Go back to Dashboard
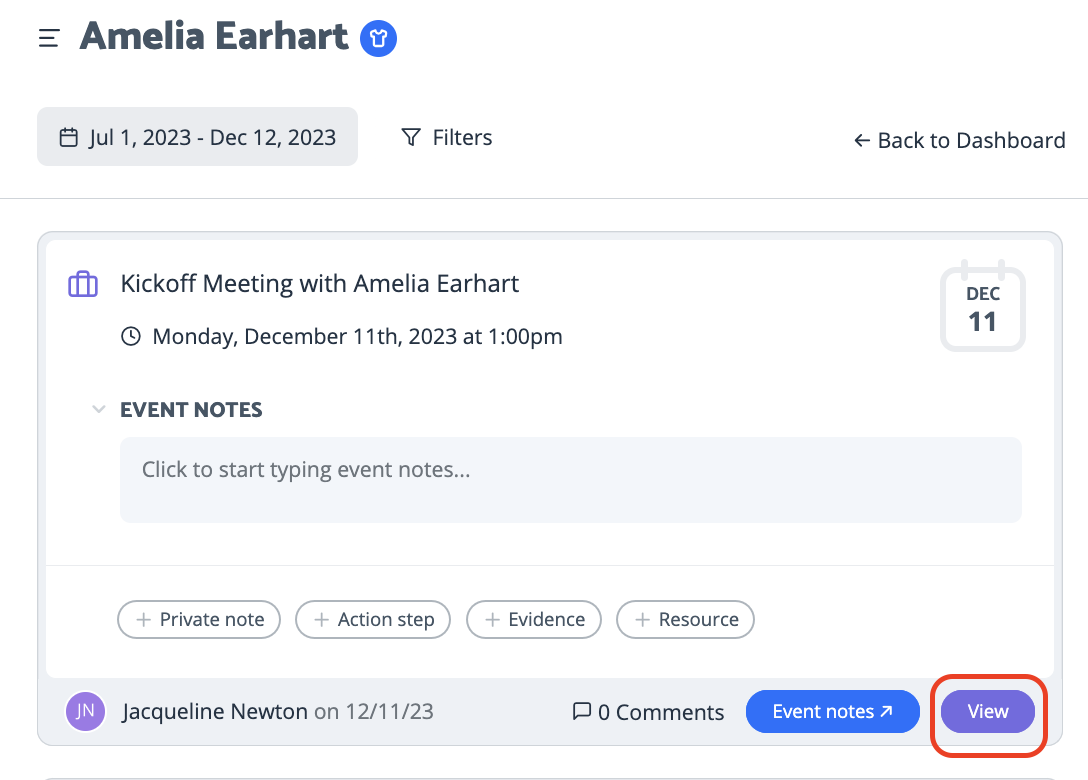Image resolution: width=1088 pixels, height=780 pixels. [960, 141]
